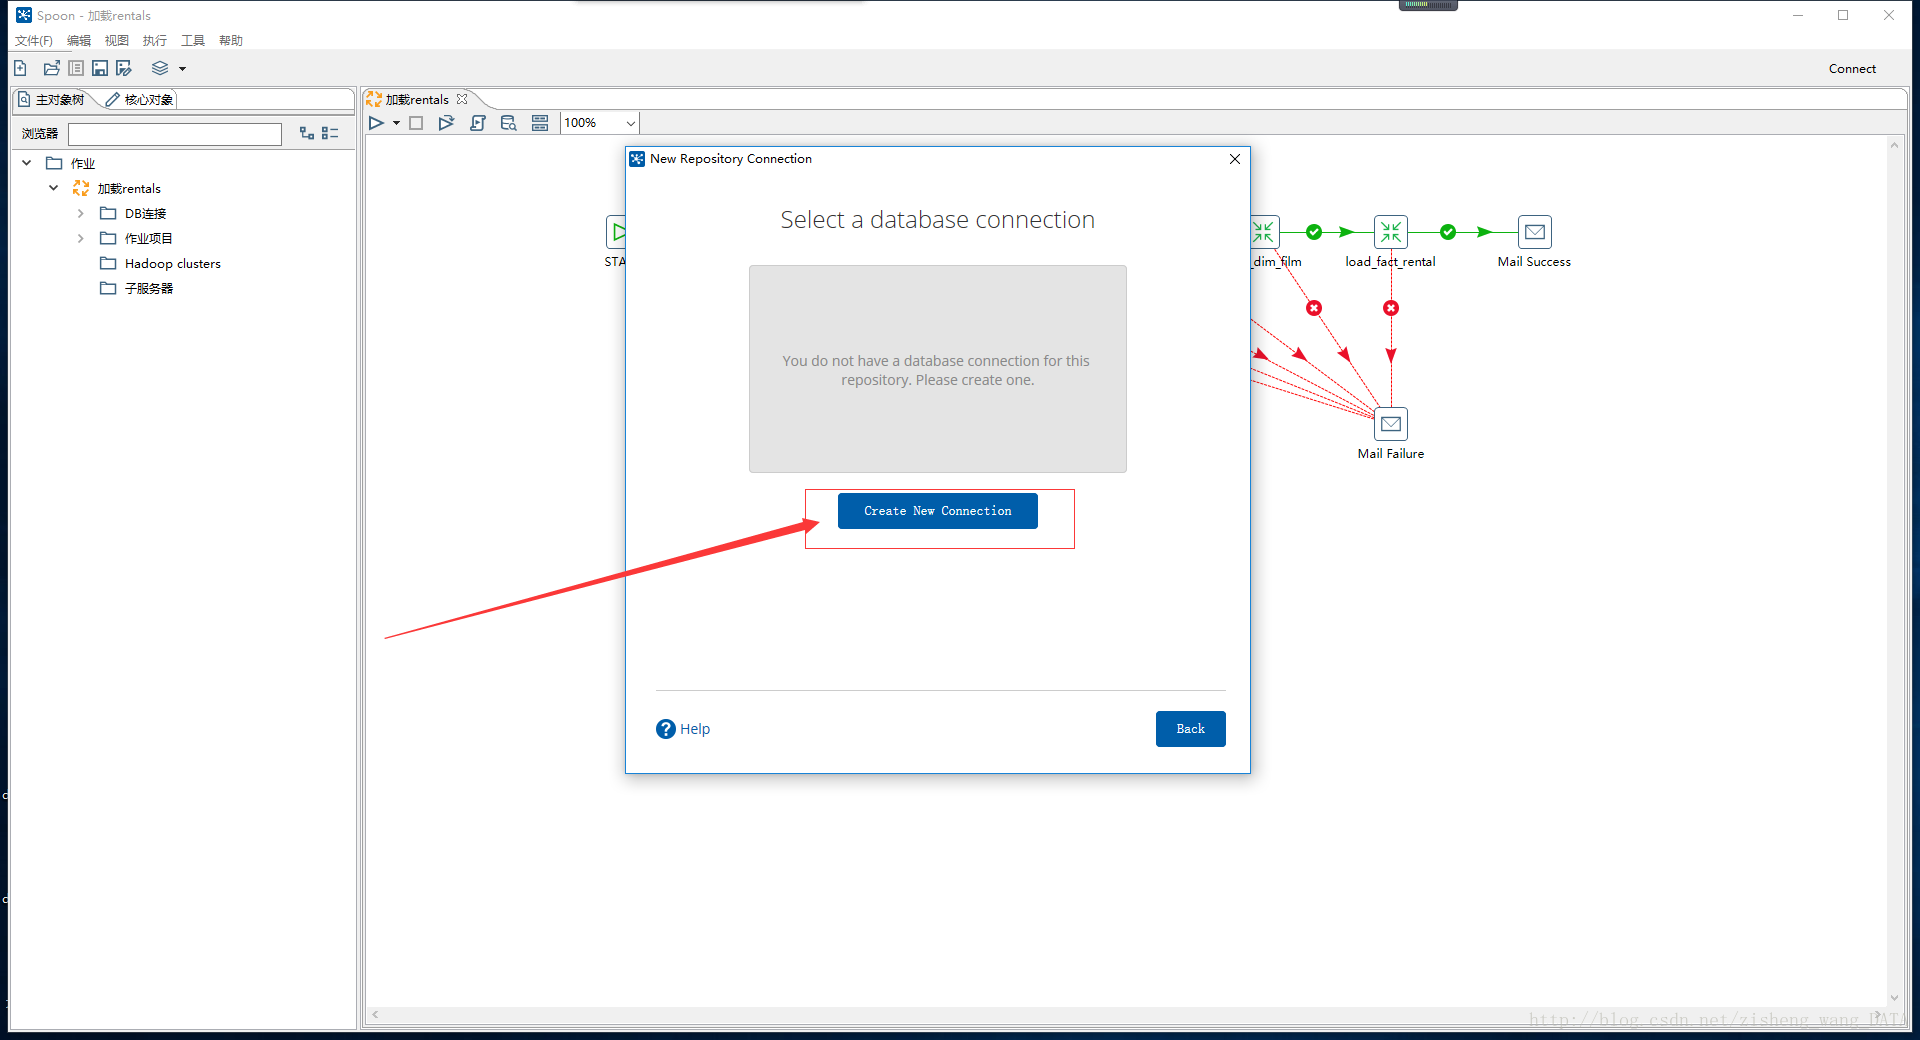The width and height of the screenshot is (1920, 1040).
Task: Collapse all tree nodes icon
Action: tap(330, 133)
